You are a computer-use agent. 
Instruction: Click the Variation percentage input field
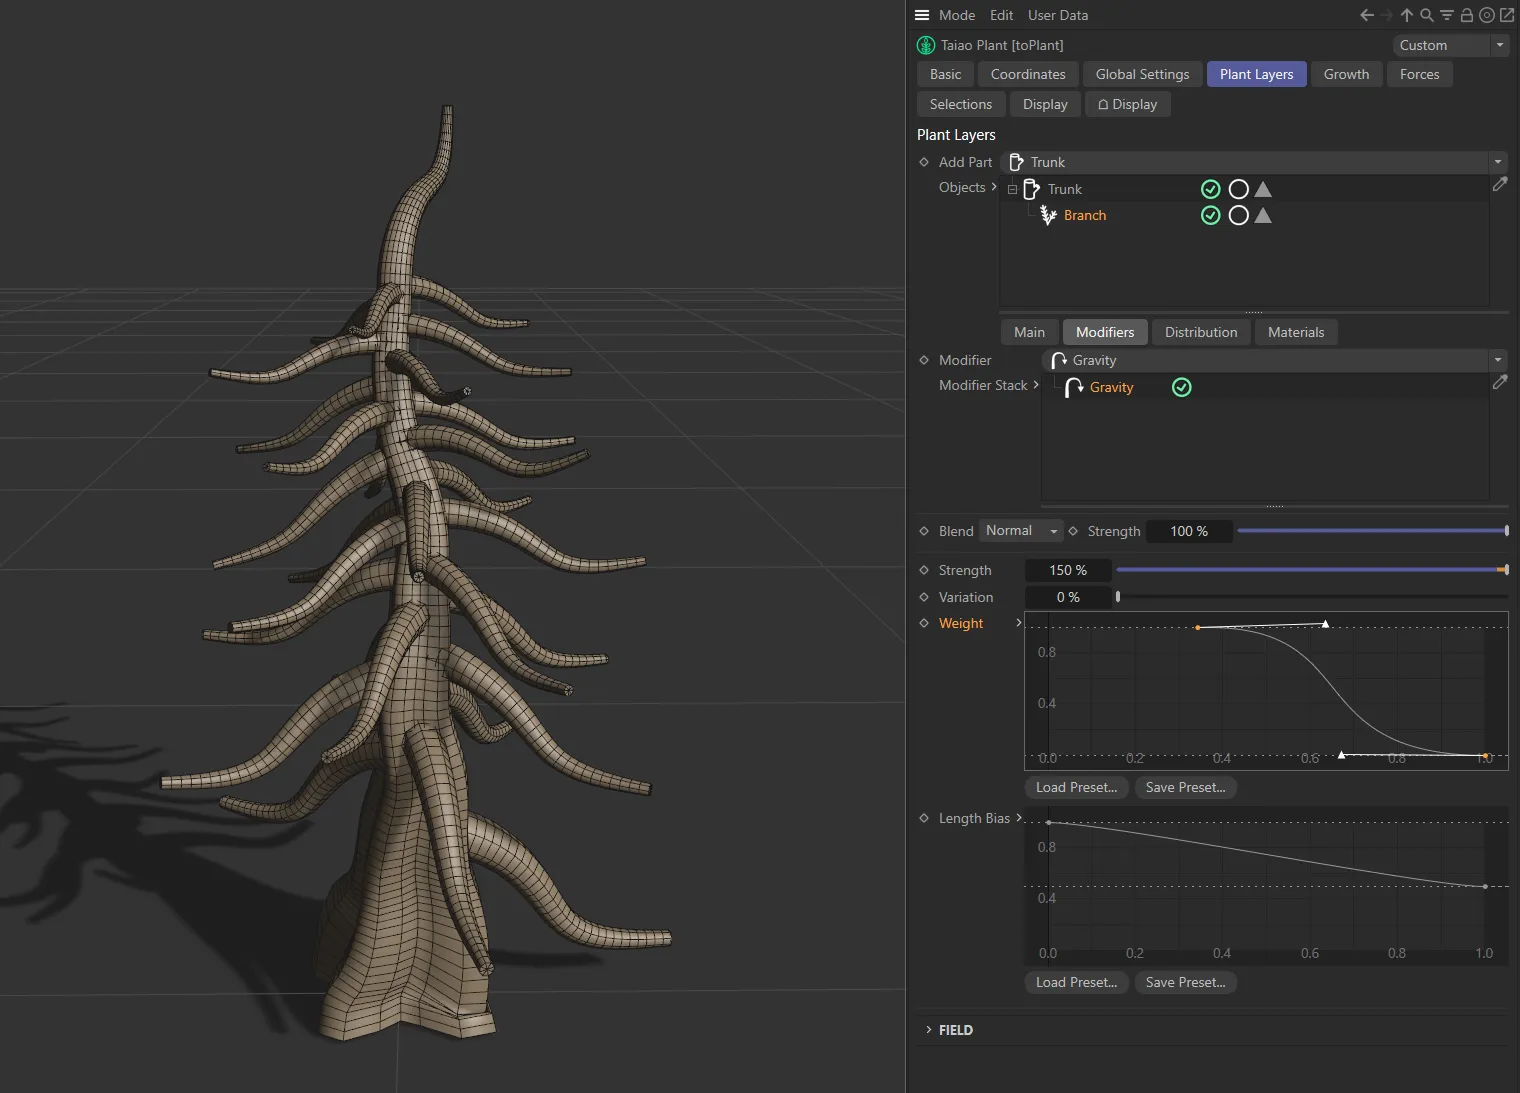point(1067,597)
